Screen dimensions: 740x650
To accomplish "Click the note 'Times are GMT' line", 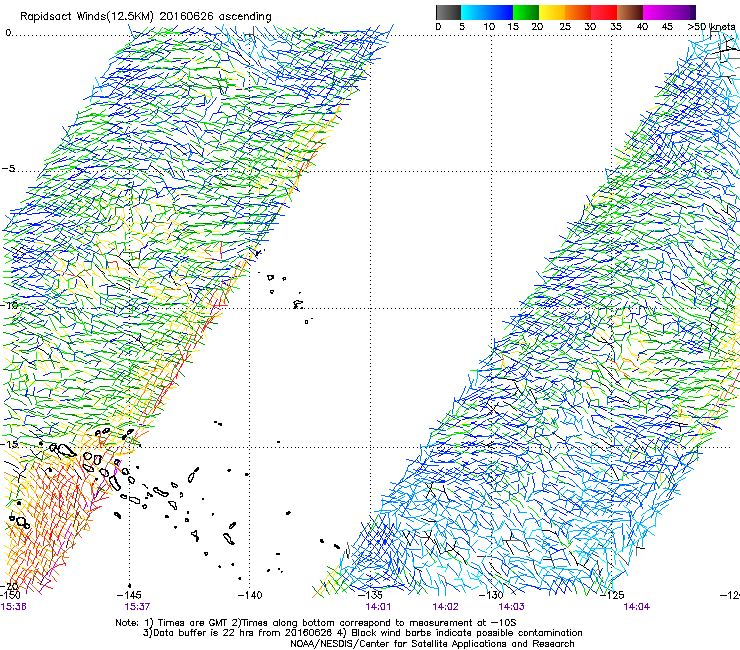I will (316, 623).
